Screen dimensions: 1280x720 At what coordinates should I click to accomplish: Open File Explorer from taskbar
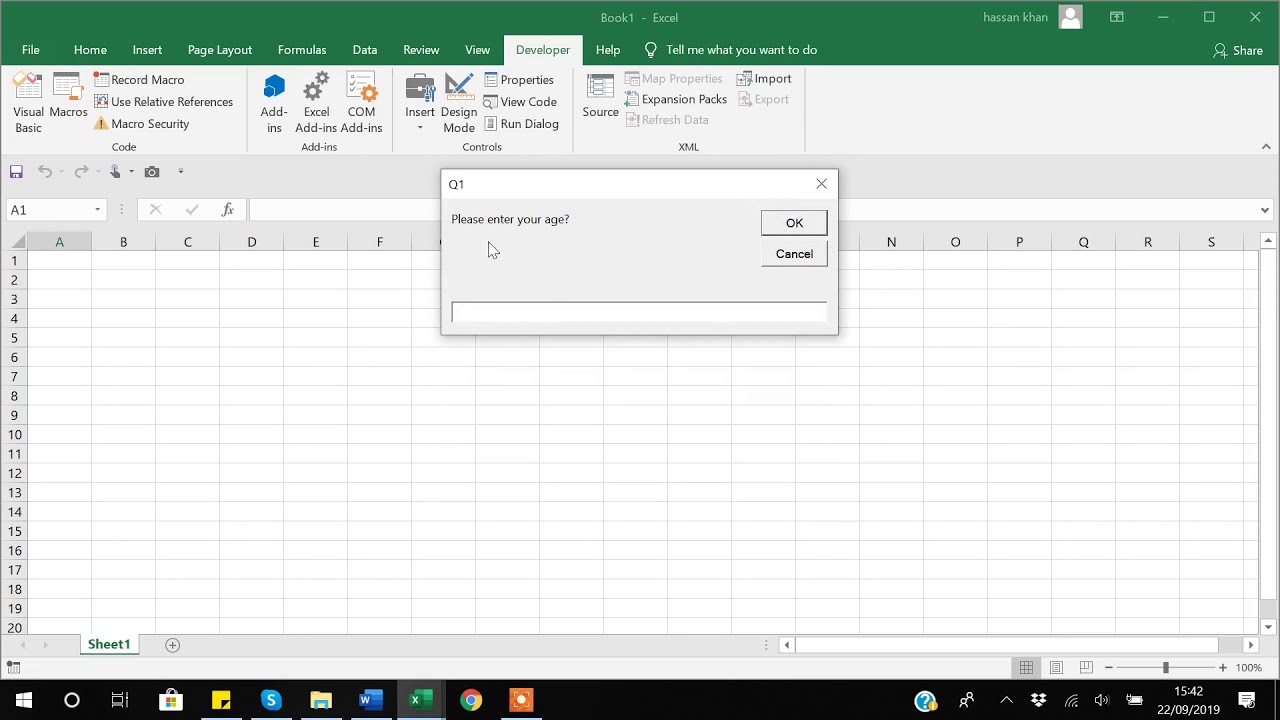pyautogui.click(x=320, y=700)
